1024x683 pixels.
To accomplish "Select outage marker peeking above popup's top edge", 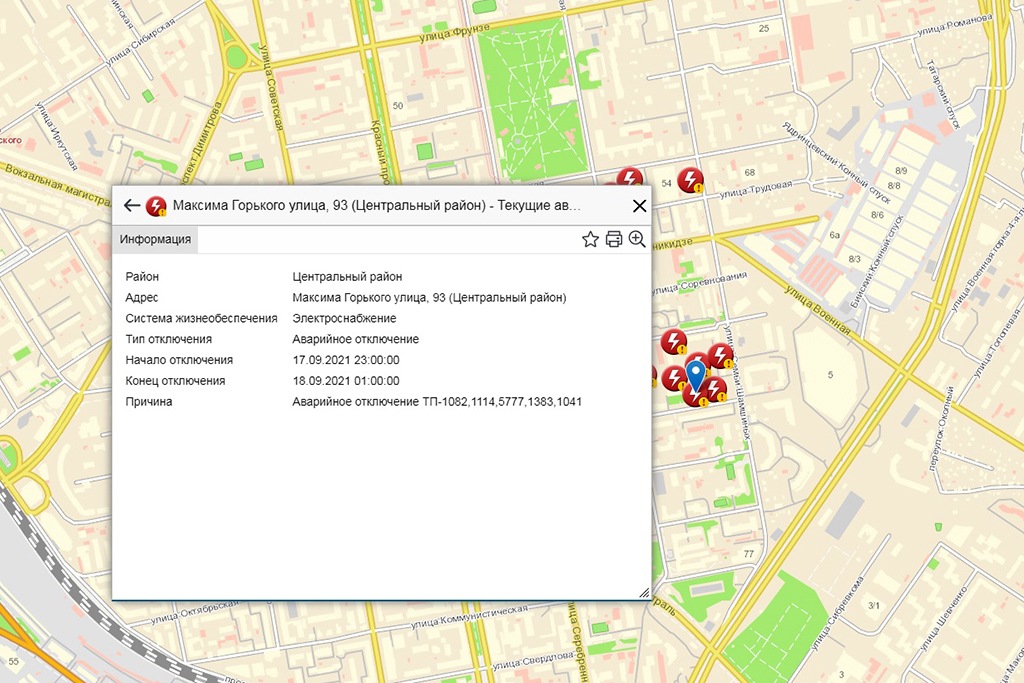I will (x=629, y=177).
